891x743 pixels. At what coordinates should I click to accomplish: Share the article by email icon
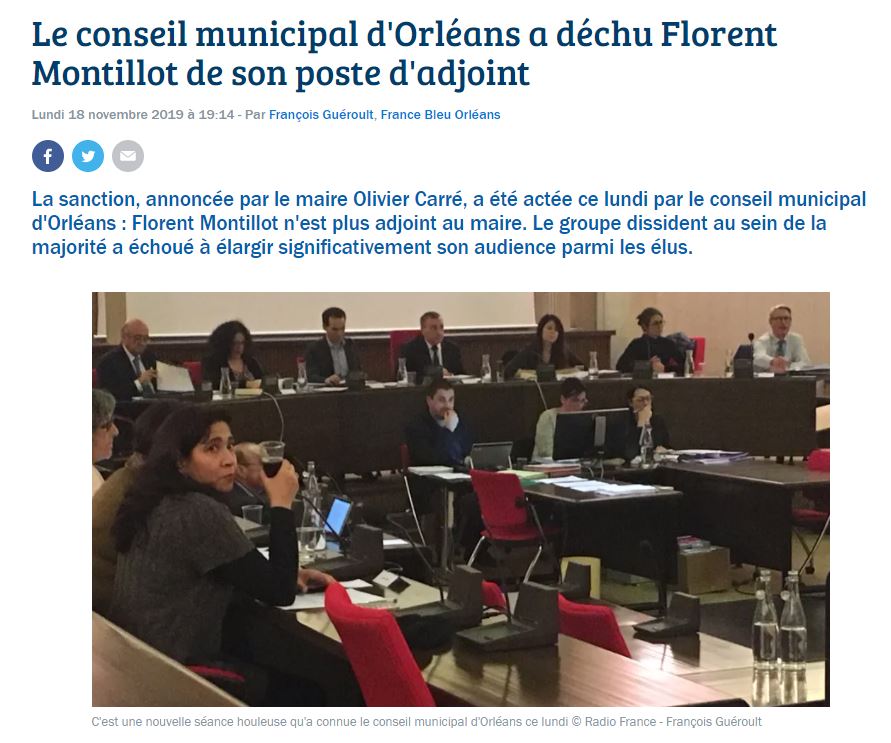(x=128, y=156)
